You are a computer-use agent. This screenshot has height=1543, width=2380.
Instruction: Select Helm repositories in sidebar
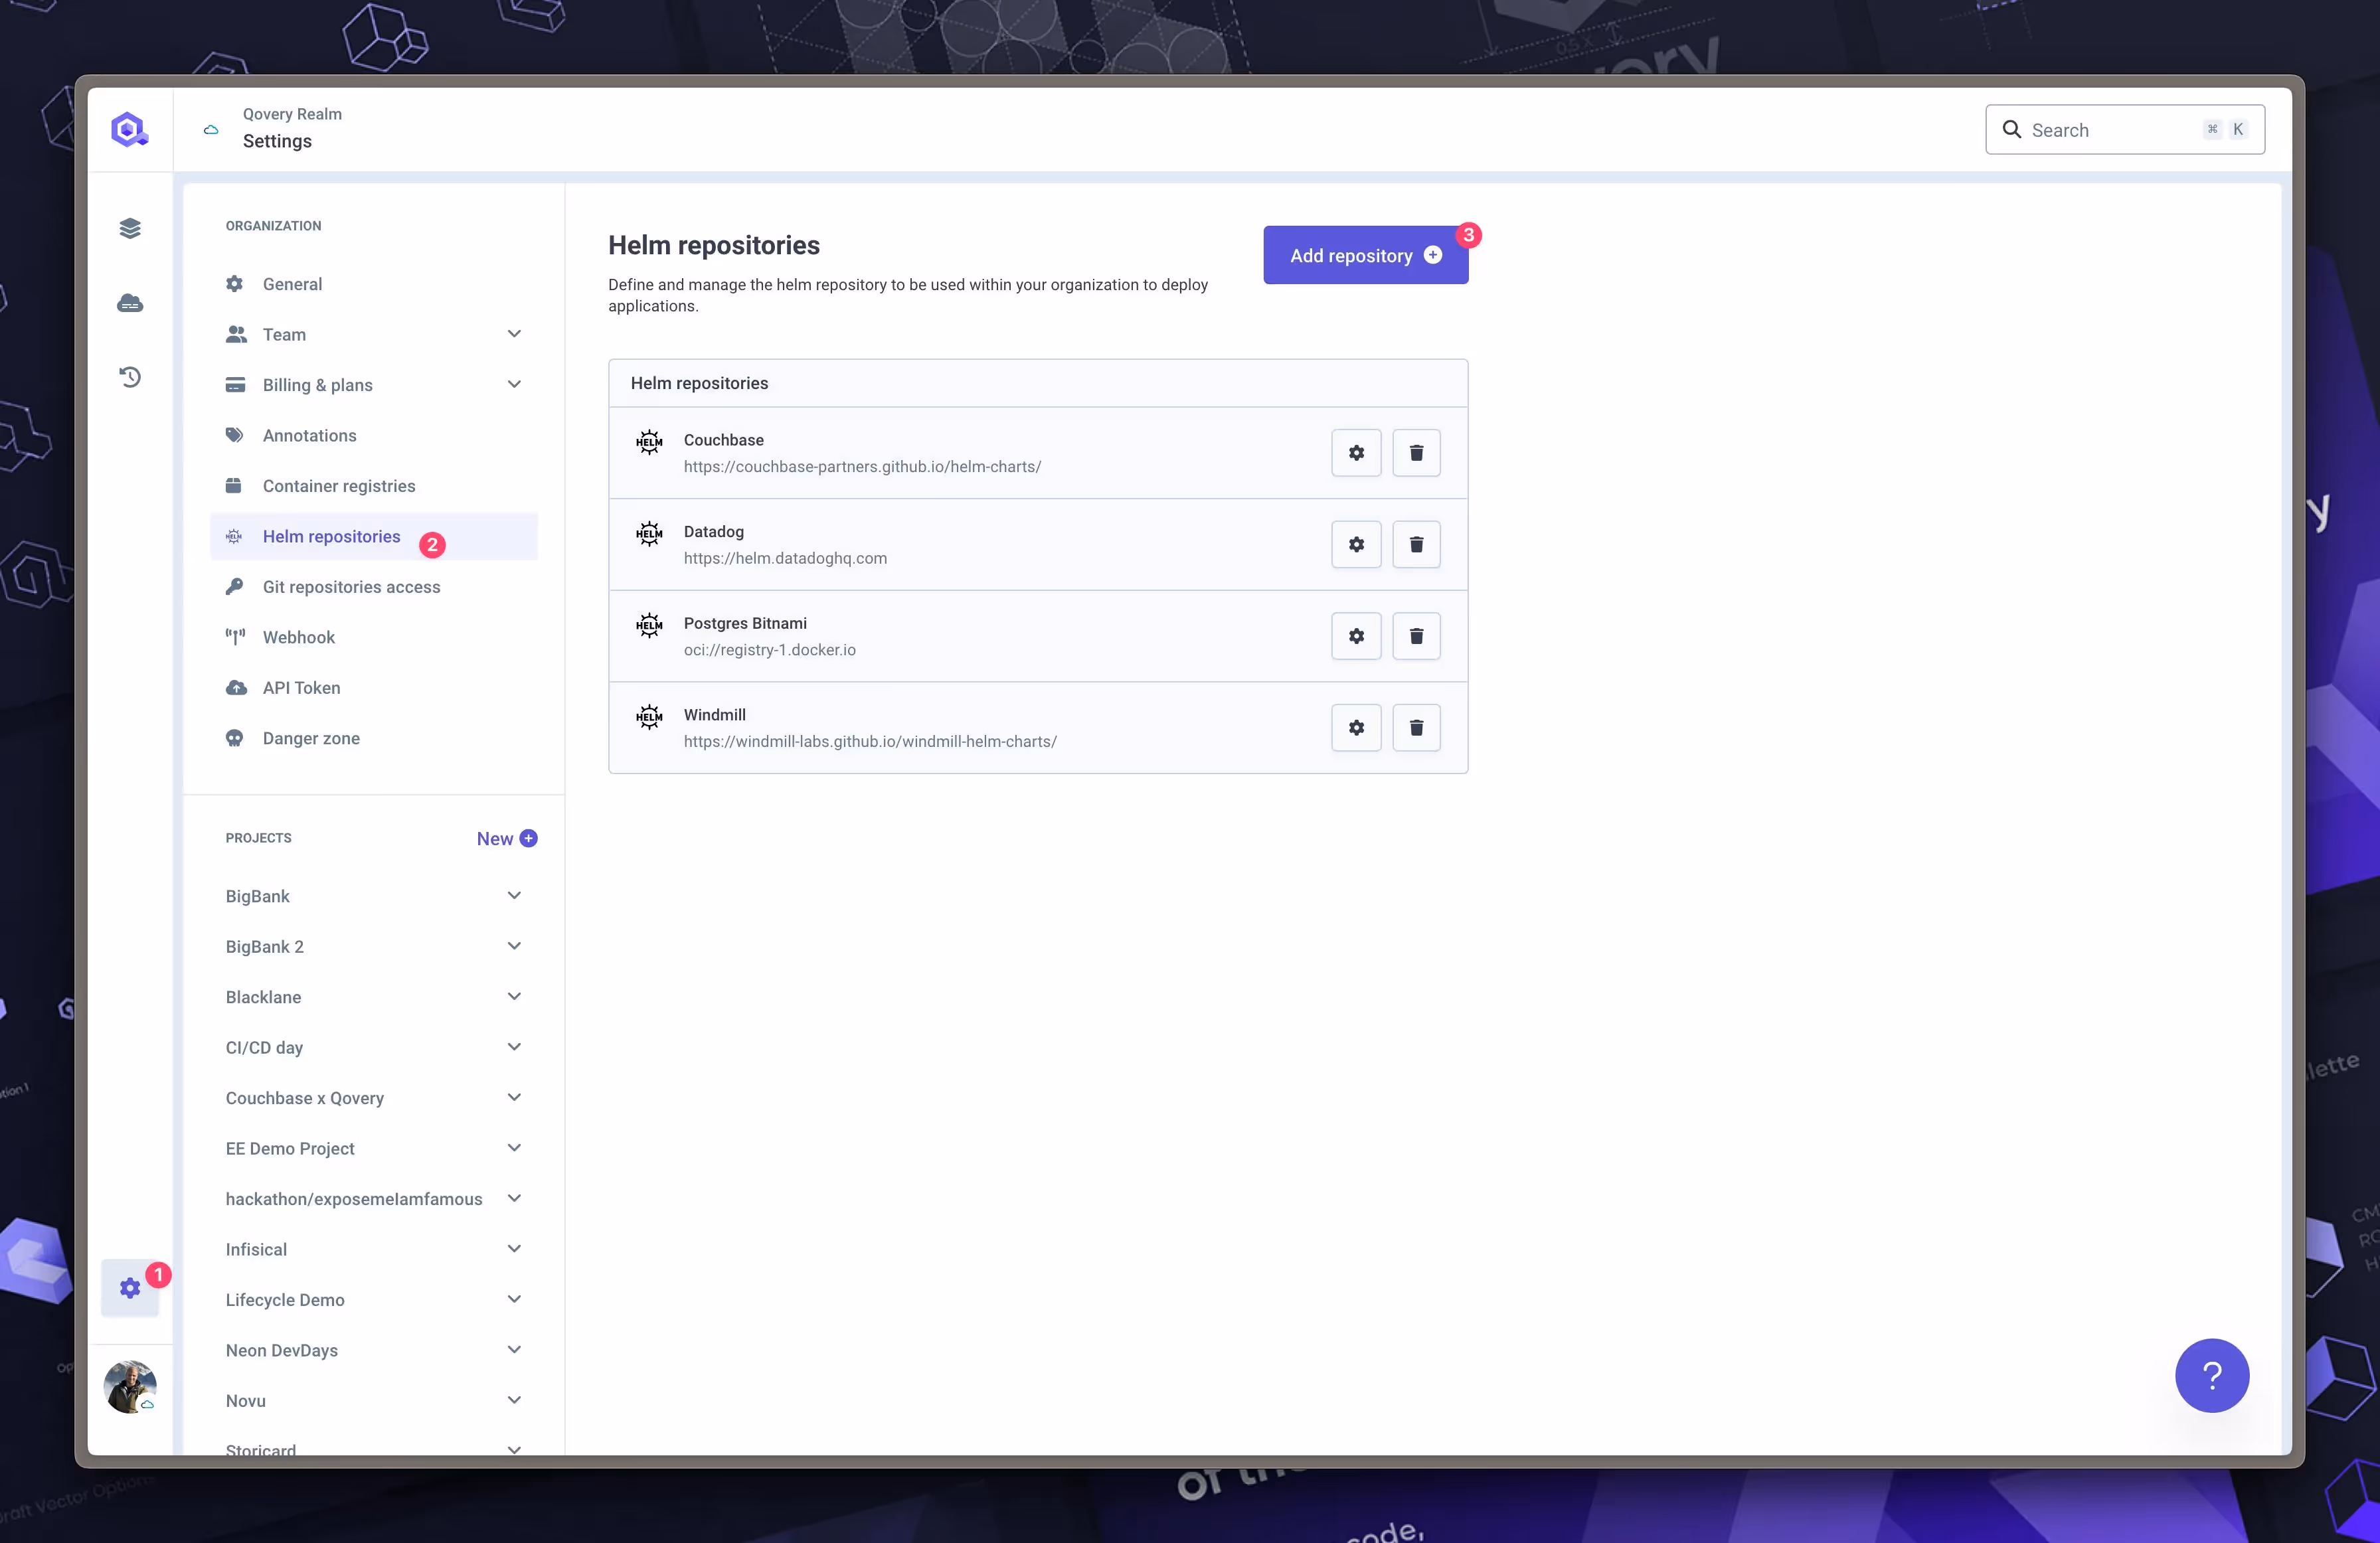click(x=374, y=537)
